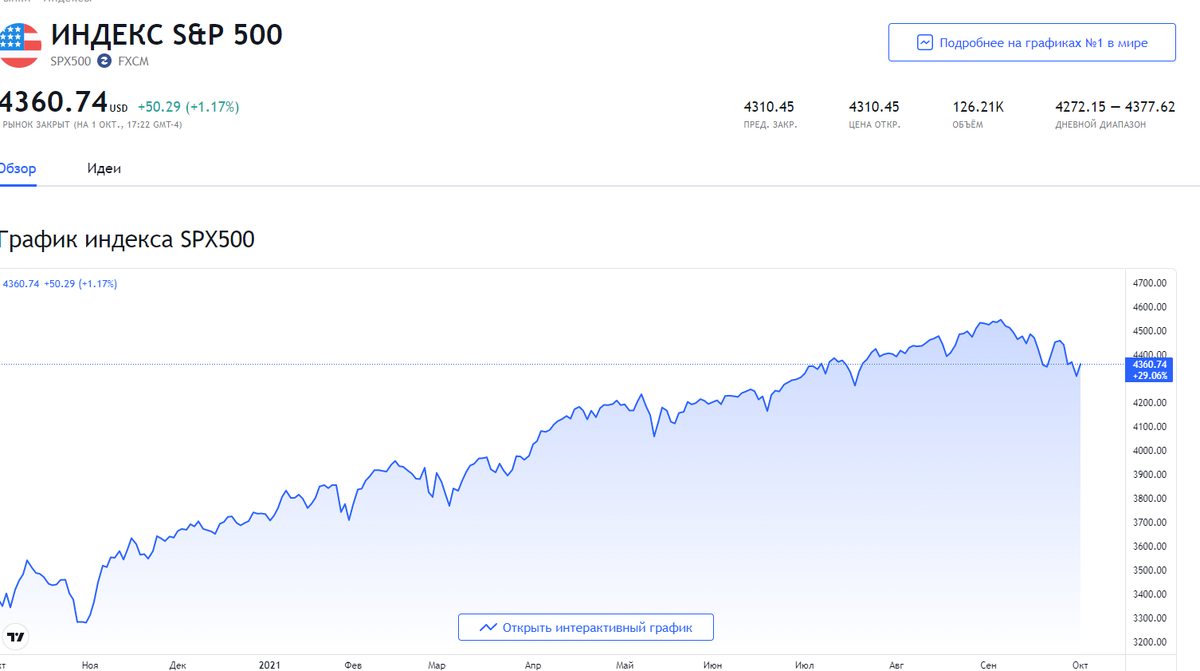Click the 3900.00 price axis label
The image size is (1200, 671).
tap(1151, 475)
